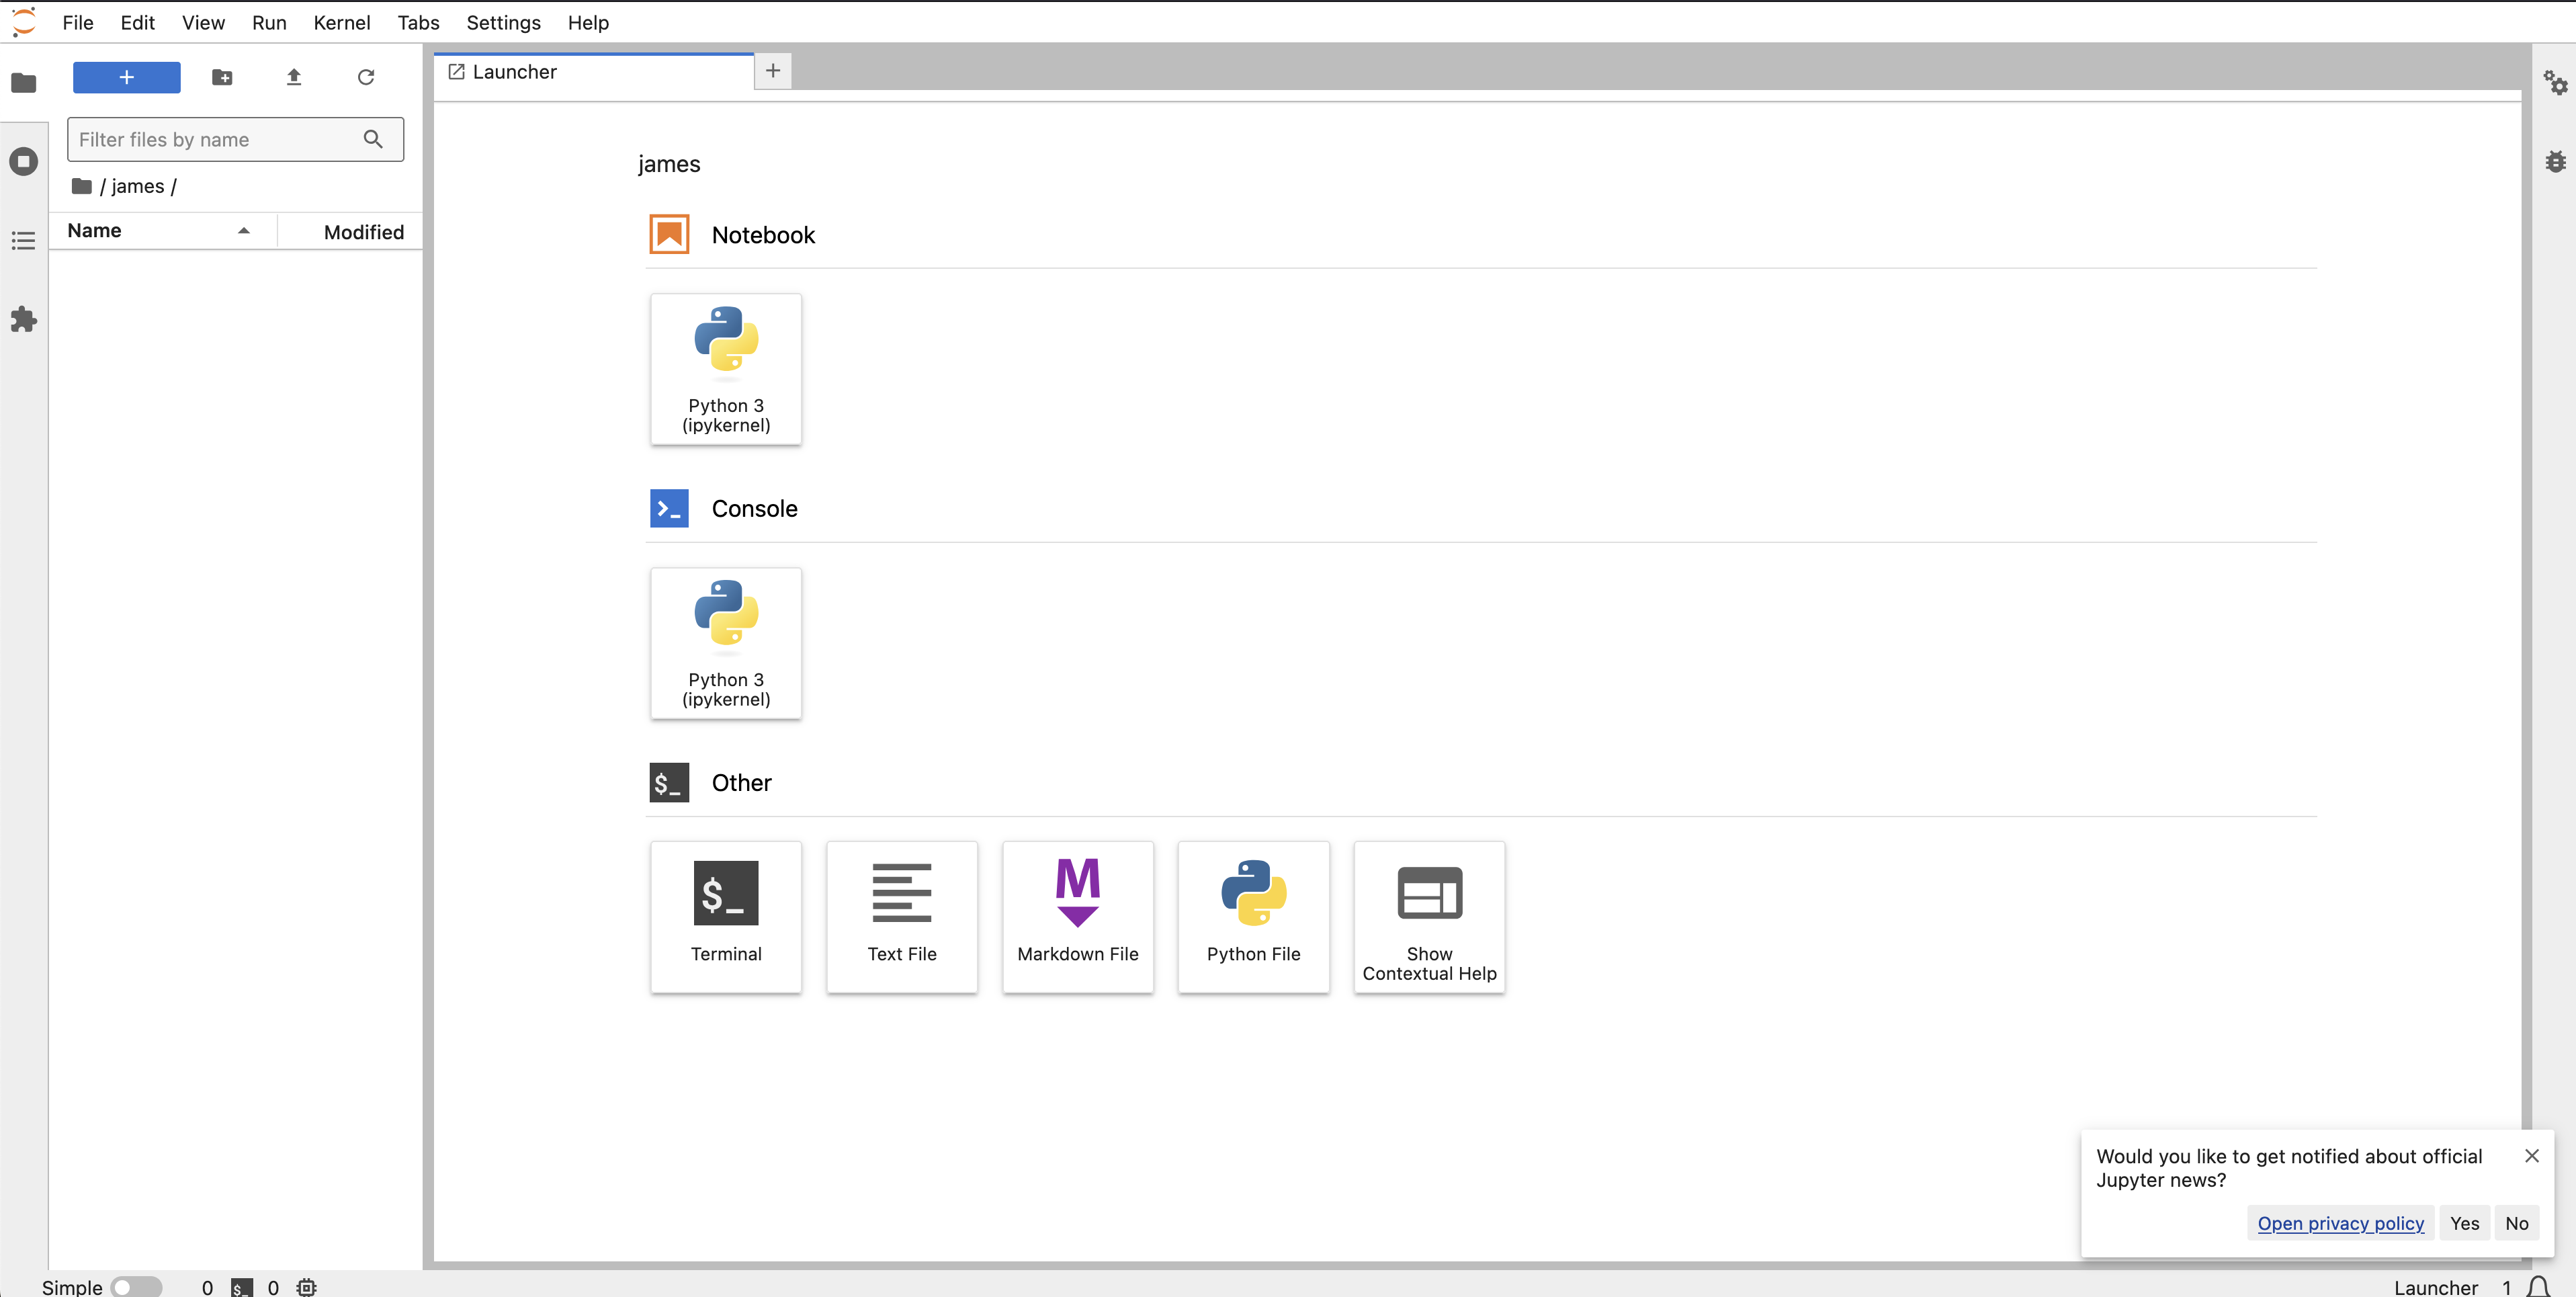
Task: Open the Debugger bug icon panel
Action: click(x=2555, y=161)
